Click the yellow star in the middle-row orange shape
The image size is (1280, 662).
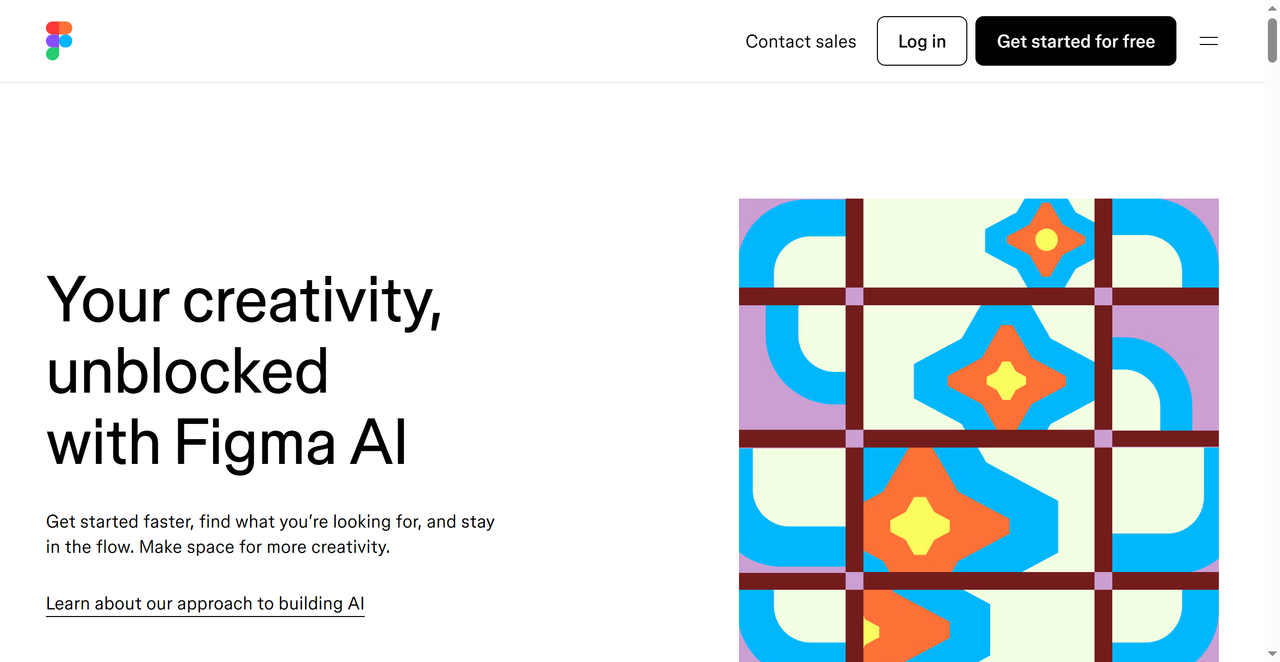[x=1006, y=380]
